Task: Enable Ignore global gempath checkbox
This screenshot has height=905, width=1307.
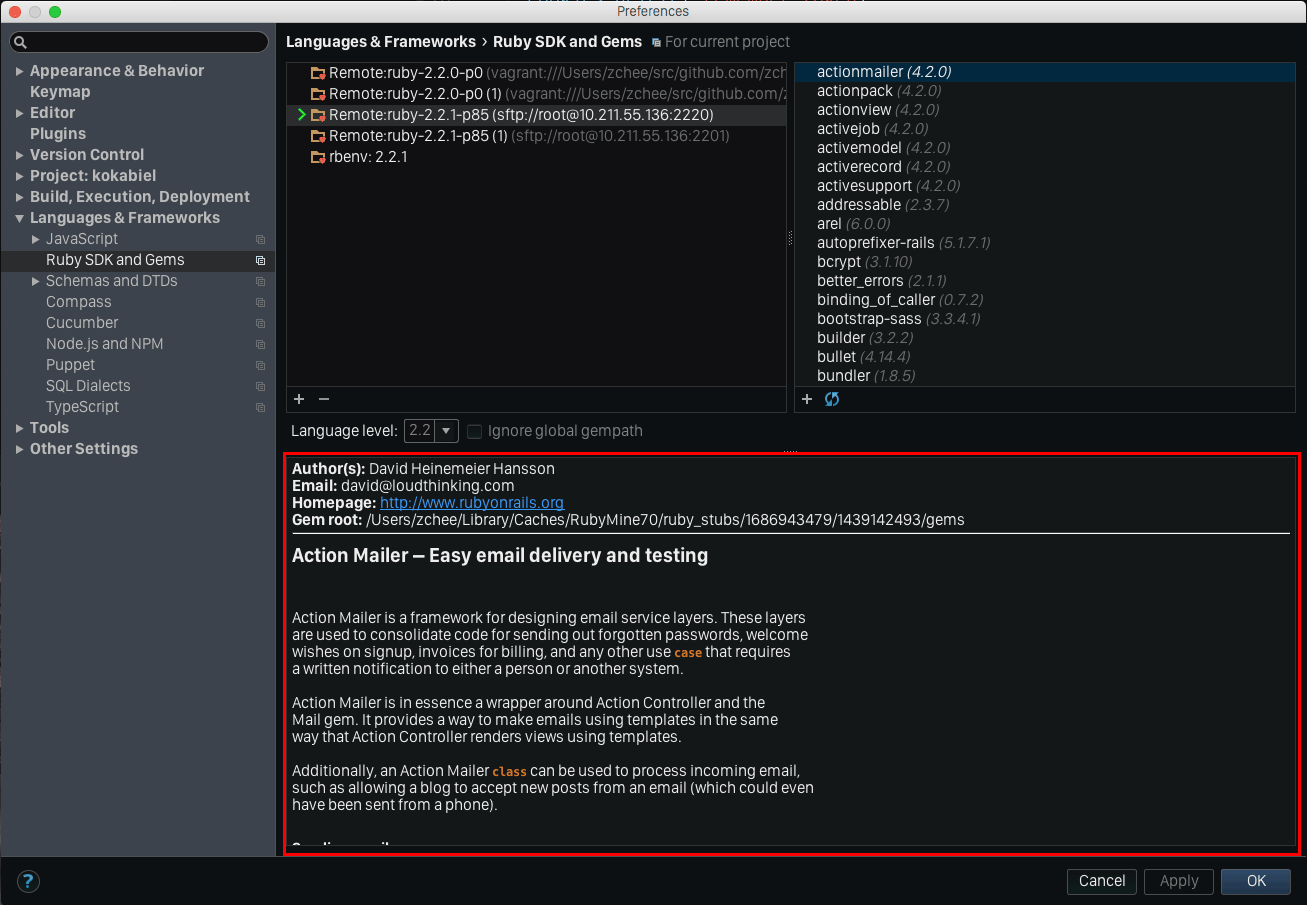Action: [x=475, y=431]
